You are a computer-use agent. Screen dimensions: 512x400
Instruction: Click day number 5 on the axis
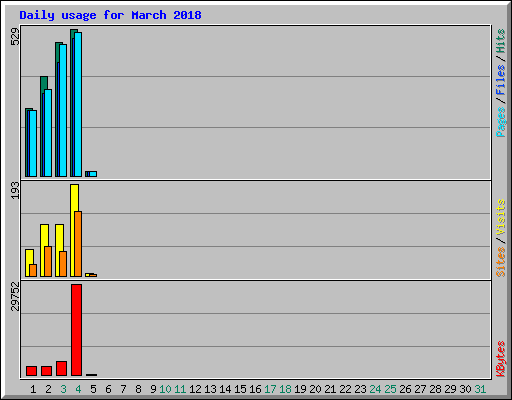click(93, 389)
